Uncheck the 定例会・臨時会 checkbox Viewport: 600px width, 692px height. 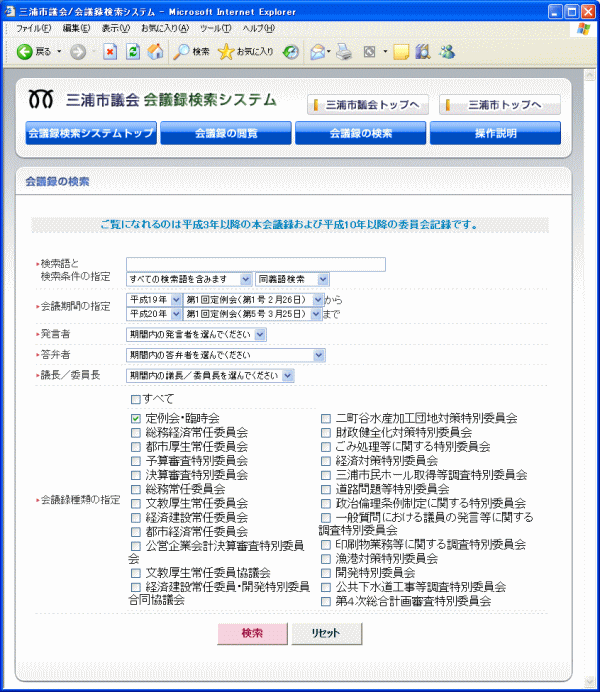[x=135, y=418]
